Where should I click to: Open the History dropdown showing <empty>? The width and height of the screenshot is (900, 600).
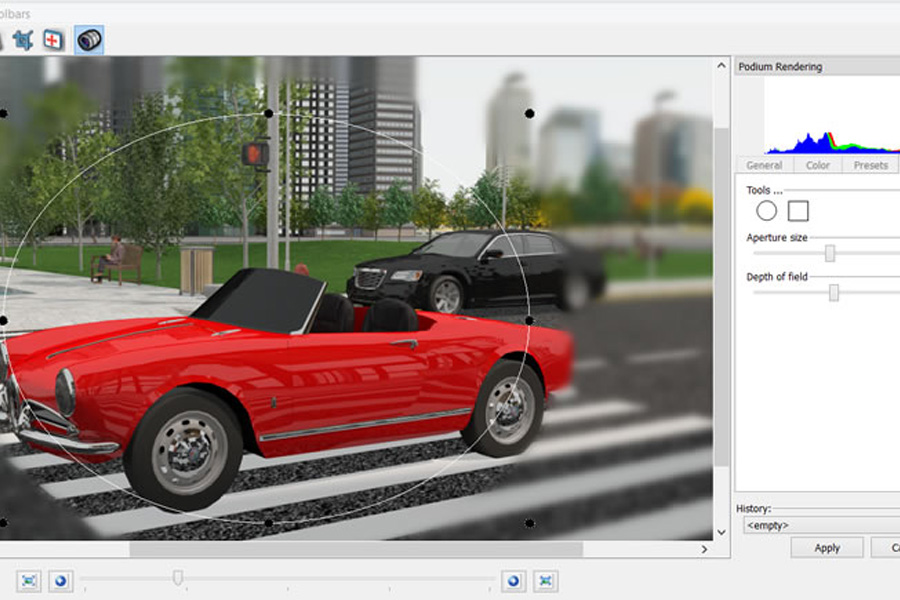(820, 525)
